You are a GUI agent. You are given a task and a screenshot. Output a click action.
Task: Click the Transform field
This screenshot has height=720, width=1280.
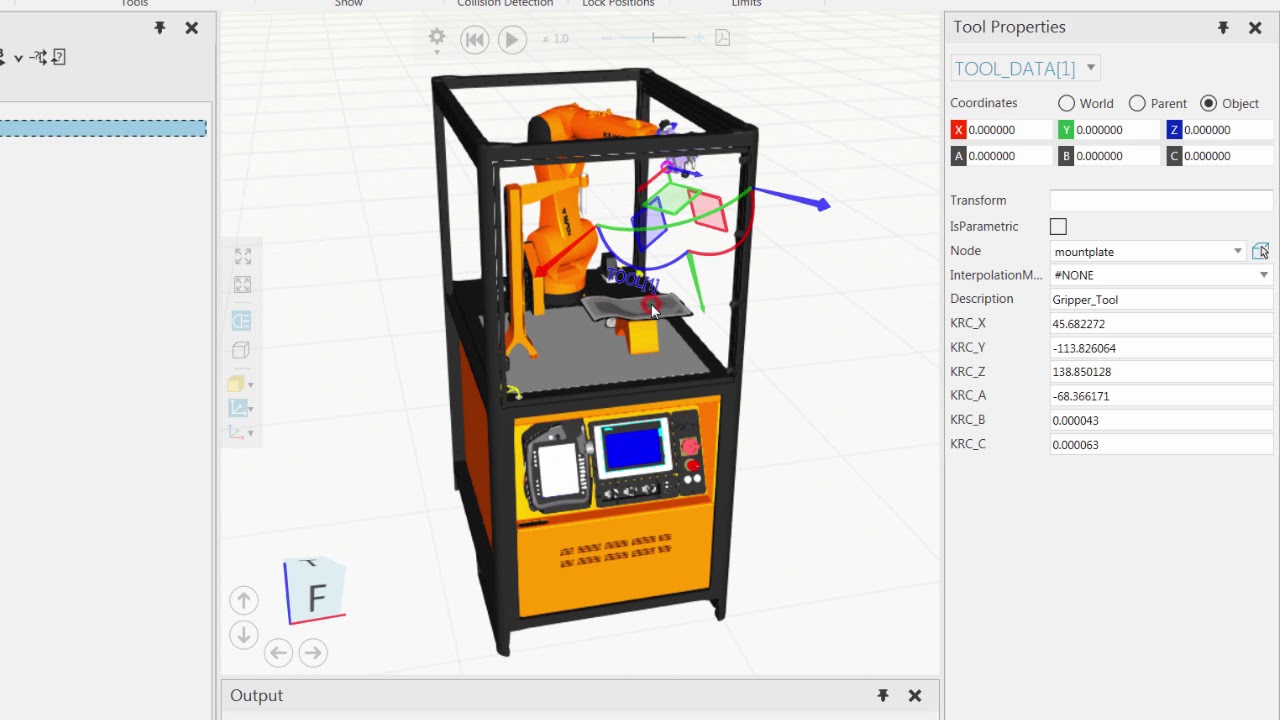click(1162, 201)
